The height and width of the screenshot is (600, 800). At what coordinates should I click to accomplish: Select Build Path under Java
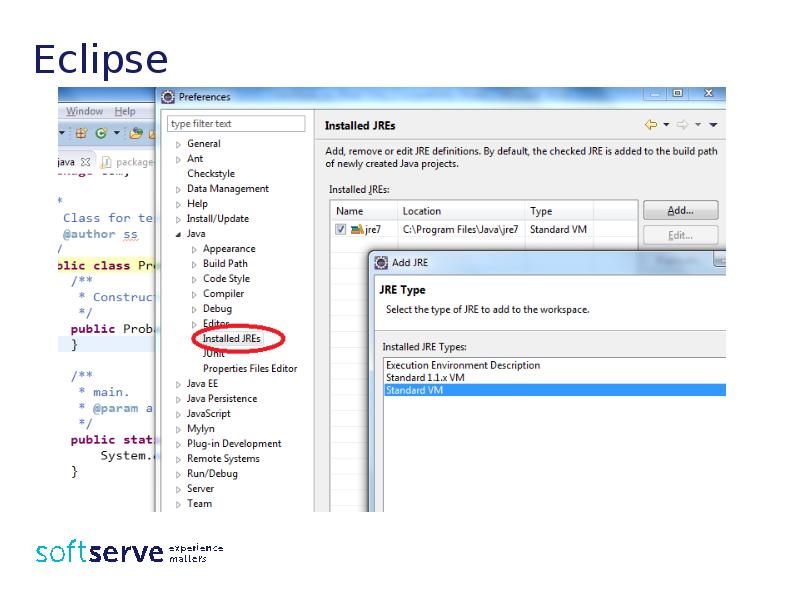point(225,264)
